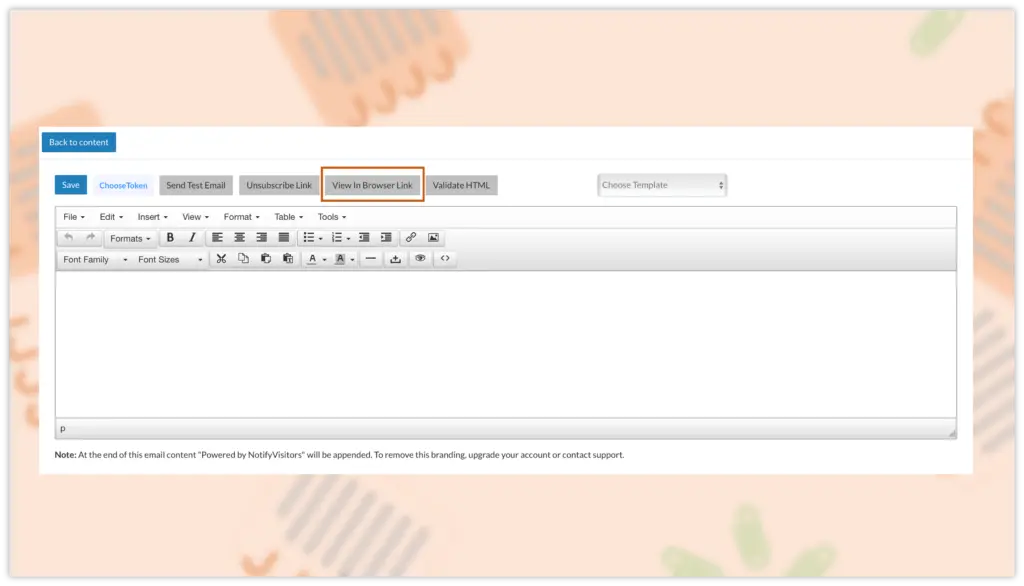Insert a horizontal line
This screenshot has width=1024, height=586.
(371, 259)
